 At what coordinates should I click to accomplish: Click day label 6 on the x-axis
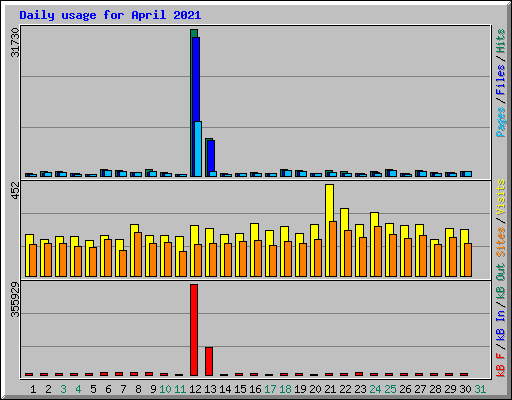click(x=108, y=389)
